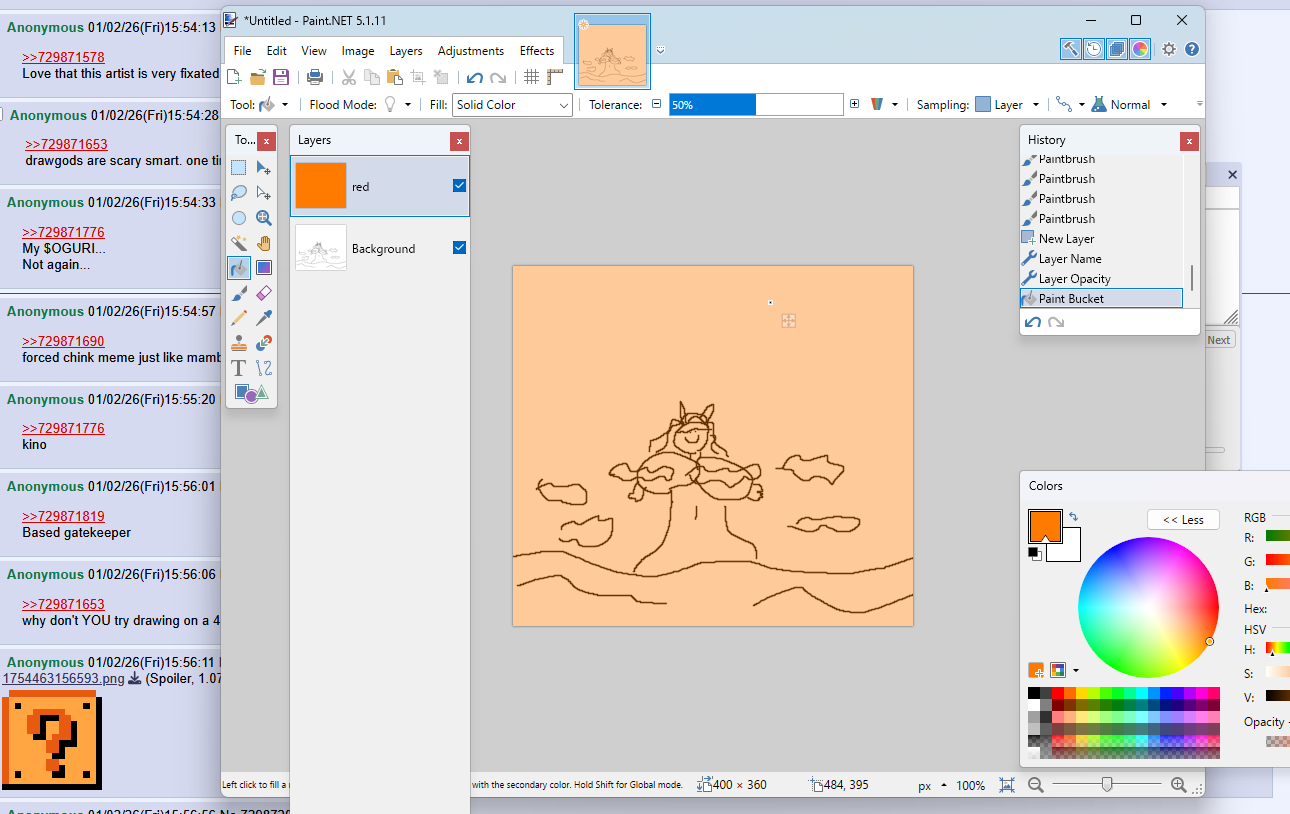Open the Effects menu

pos(536,51)
